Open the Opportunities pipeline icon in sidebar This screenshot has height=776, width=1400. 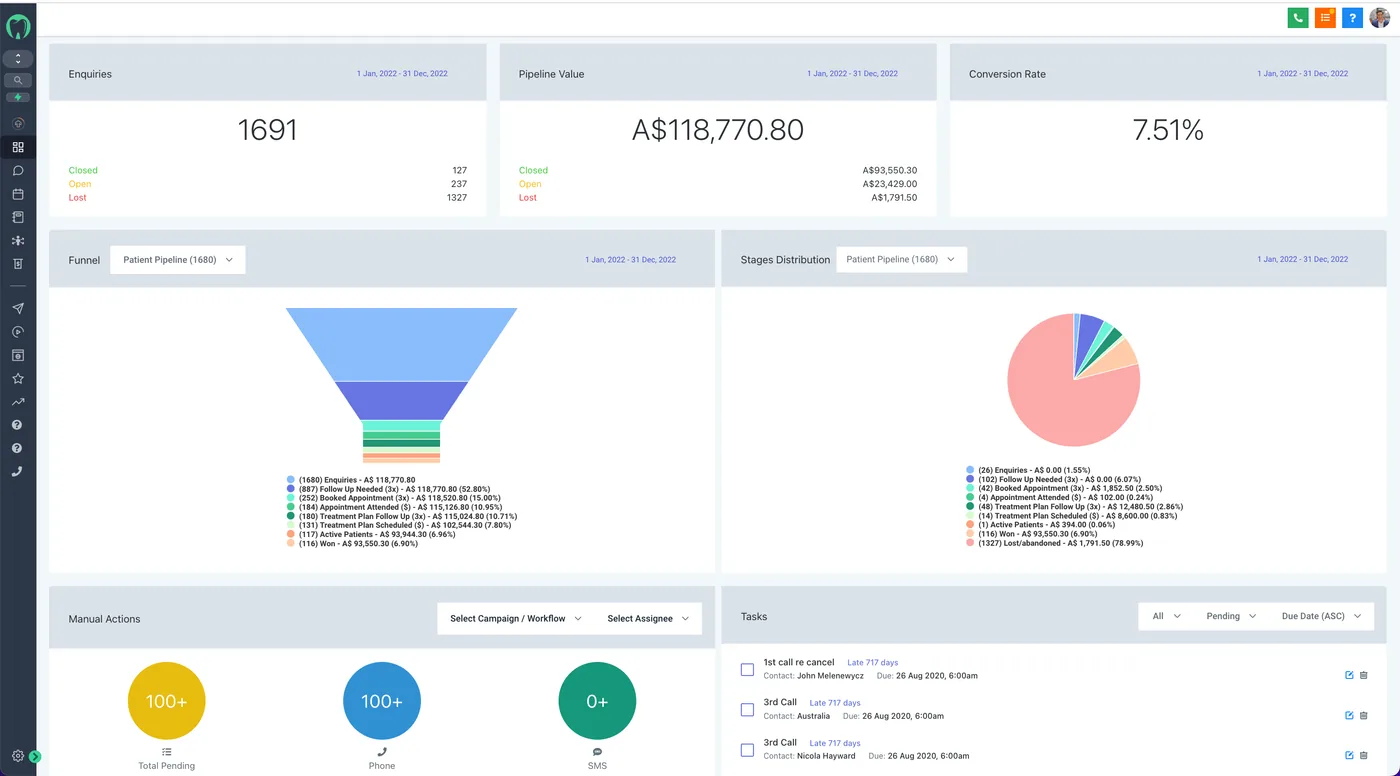point(18,241)
